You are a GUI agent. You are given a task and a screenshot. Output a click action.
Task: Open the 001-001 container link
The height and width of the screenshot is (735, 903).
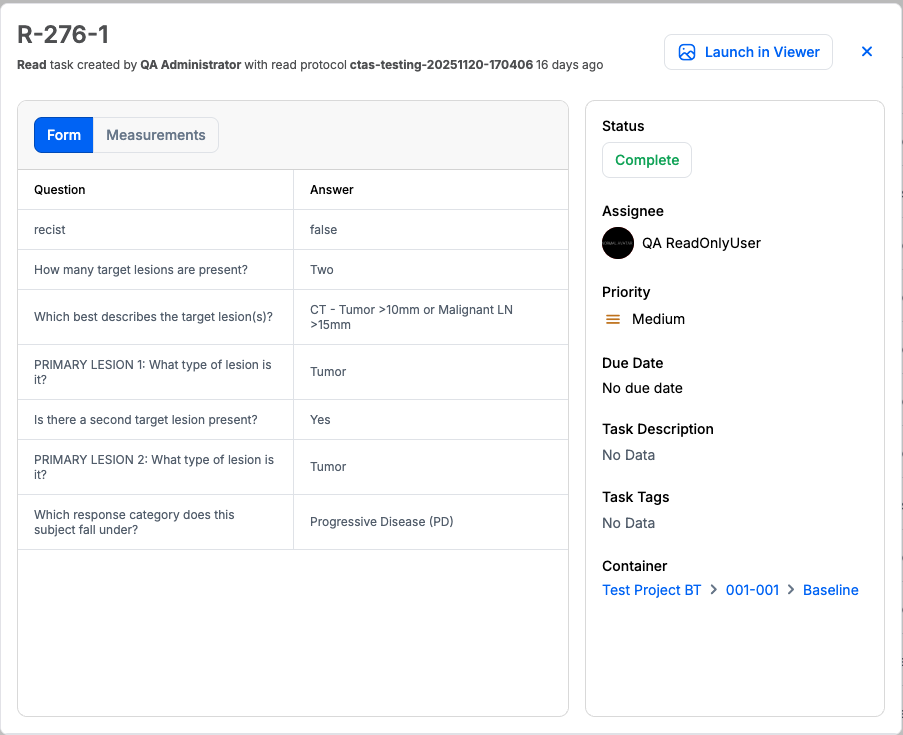pos(752,590)
